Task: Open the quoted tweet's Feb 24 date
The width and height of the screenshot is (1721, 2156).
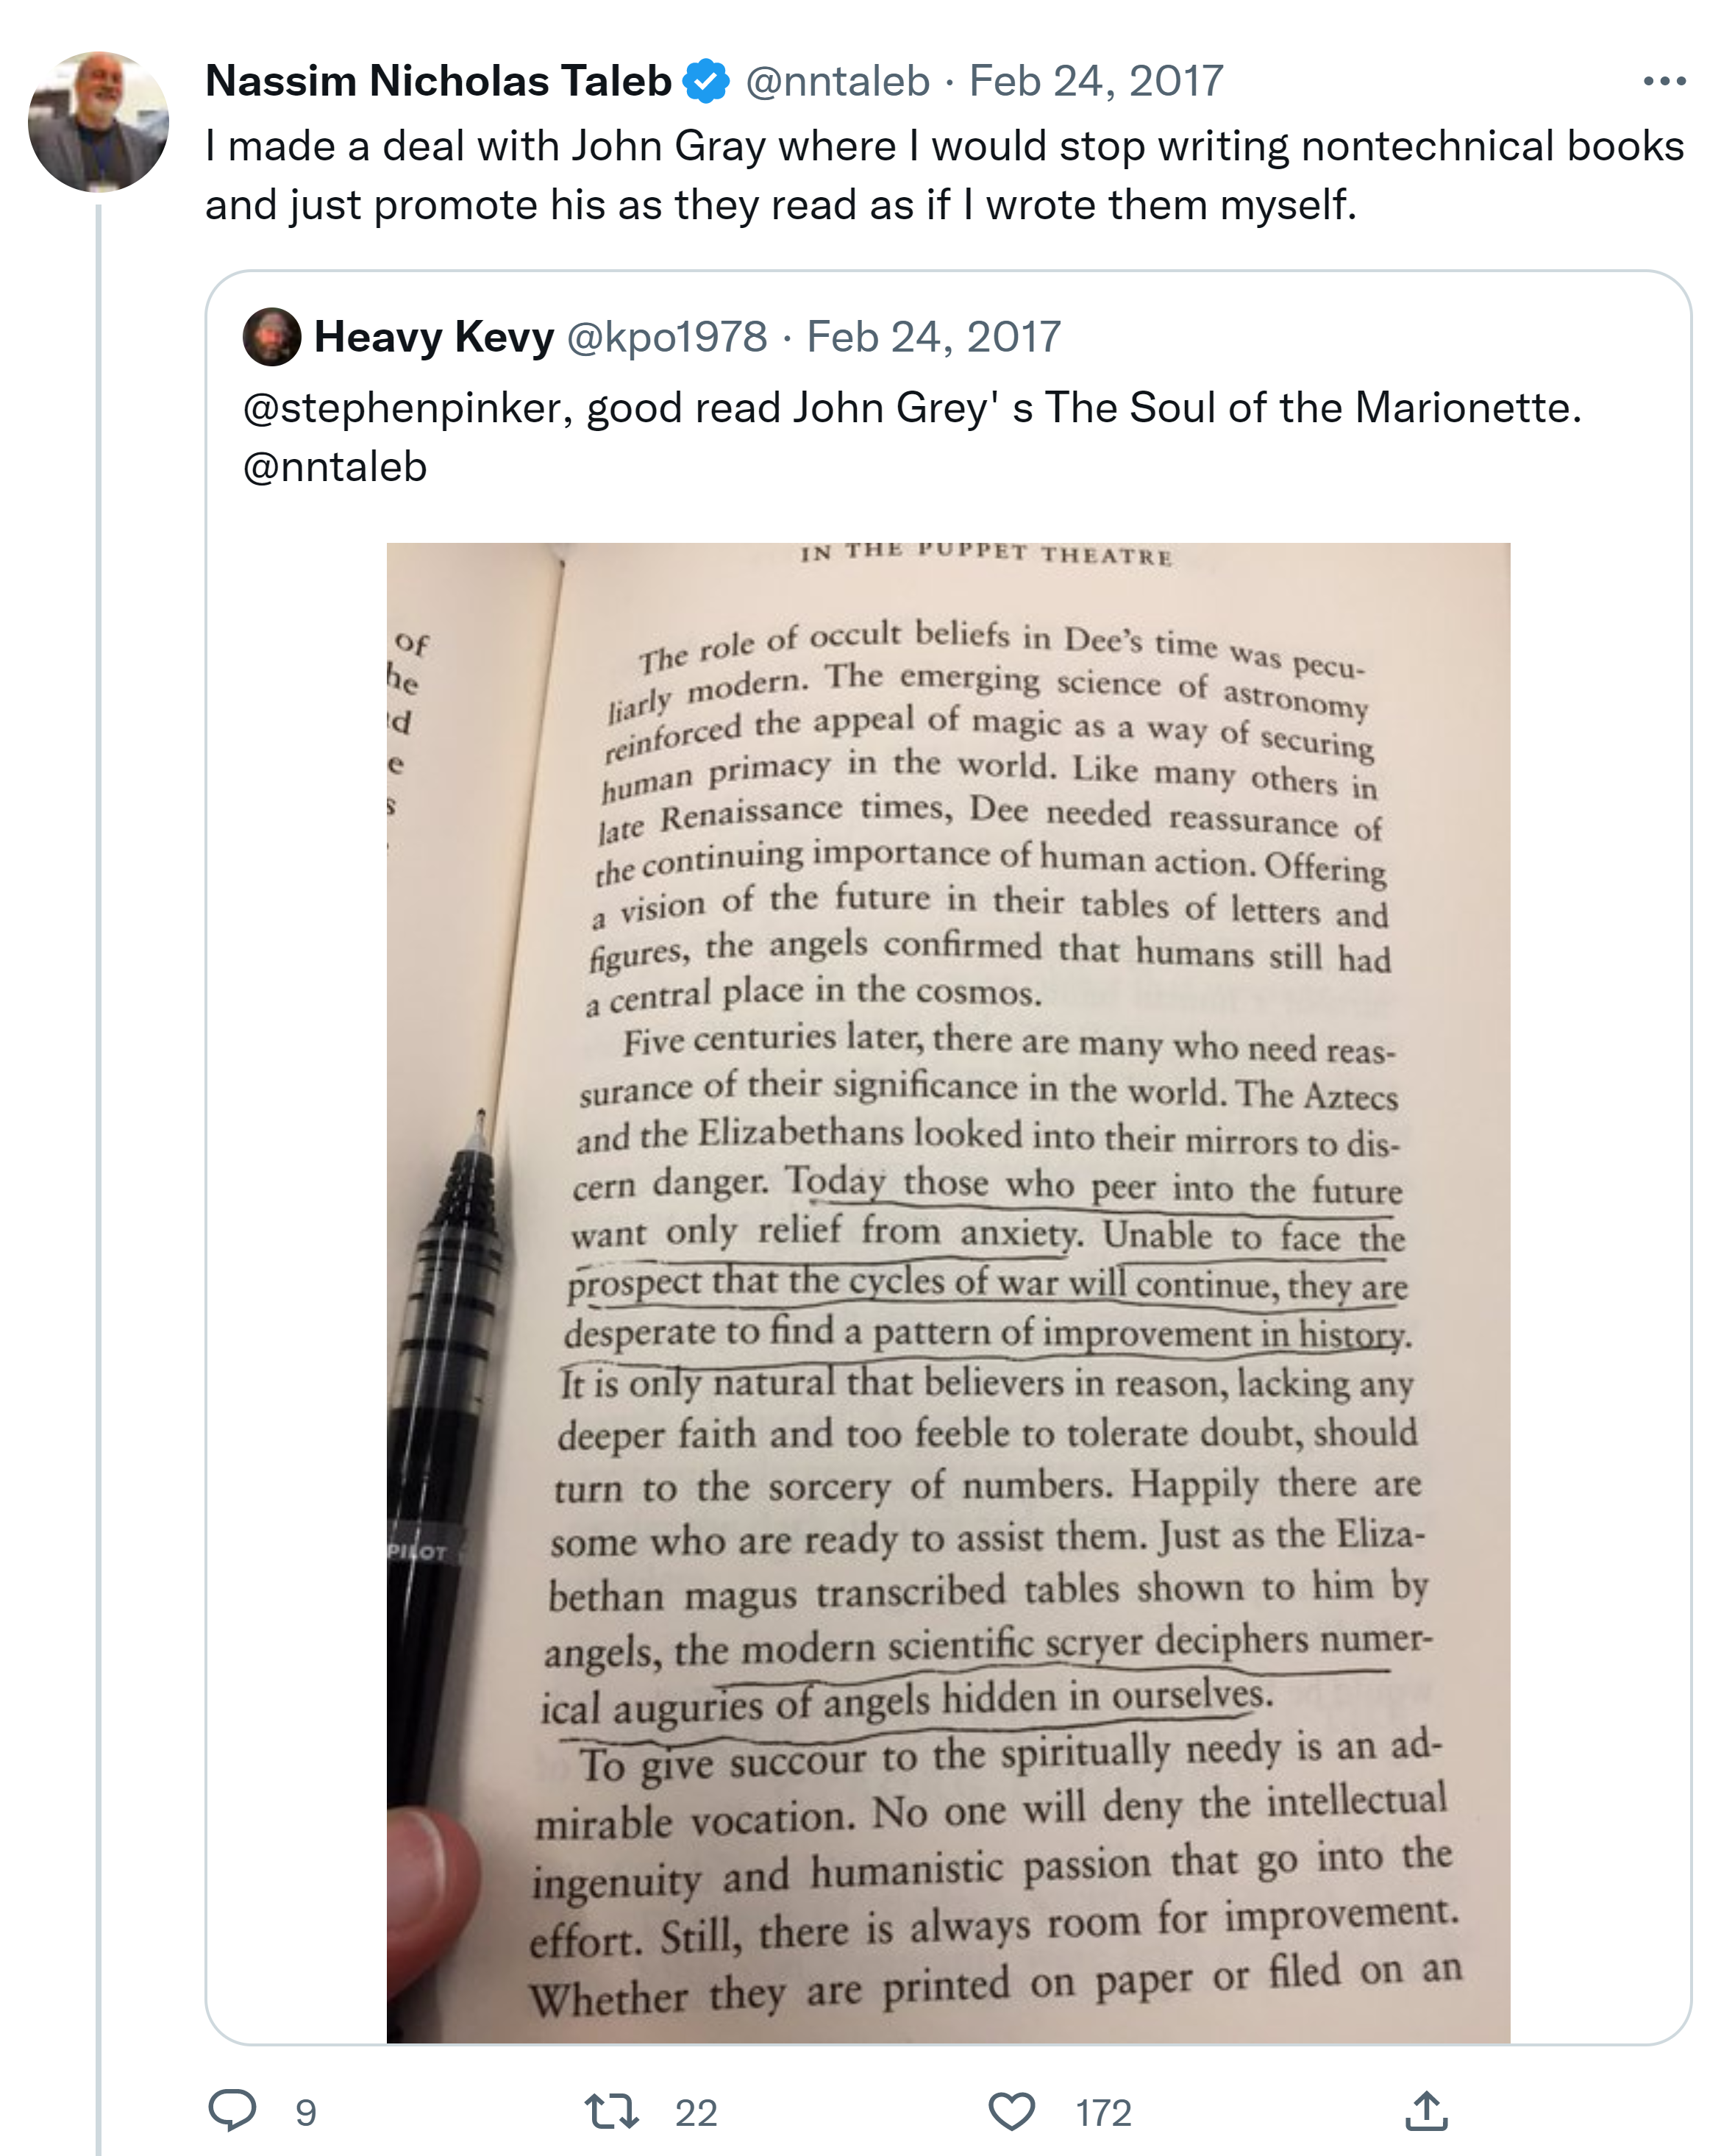Action: click(x=933, y=337)
